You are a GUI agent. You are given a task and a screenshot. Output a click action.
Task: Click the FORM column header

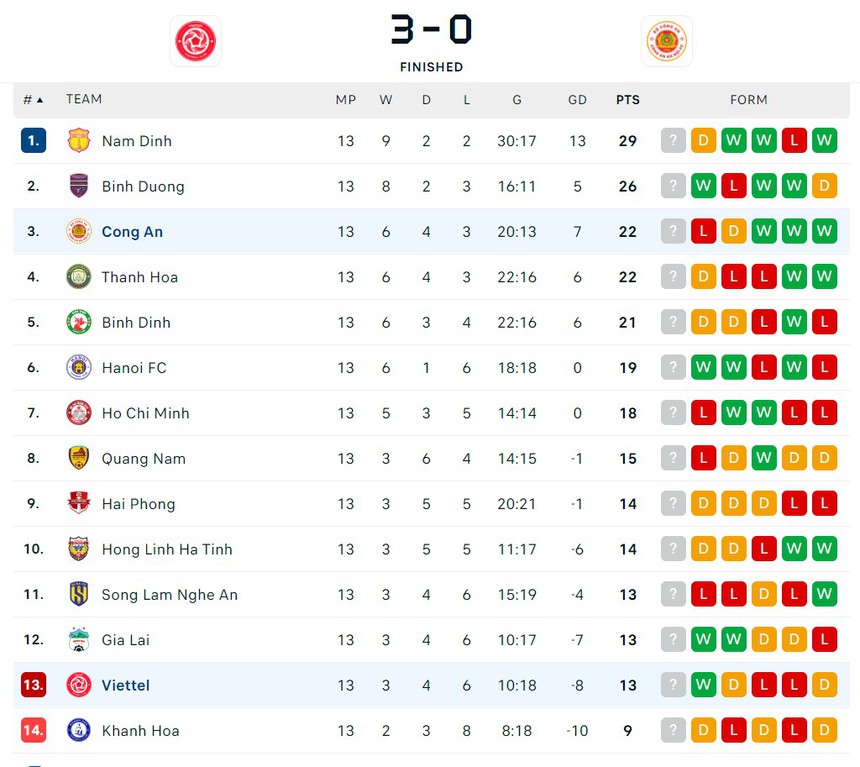[749, 100]
